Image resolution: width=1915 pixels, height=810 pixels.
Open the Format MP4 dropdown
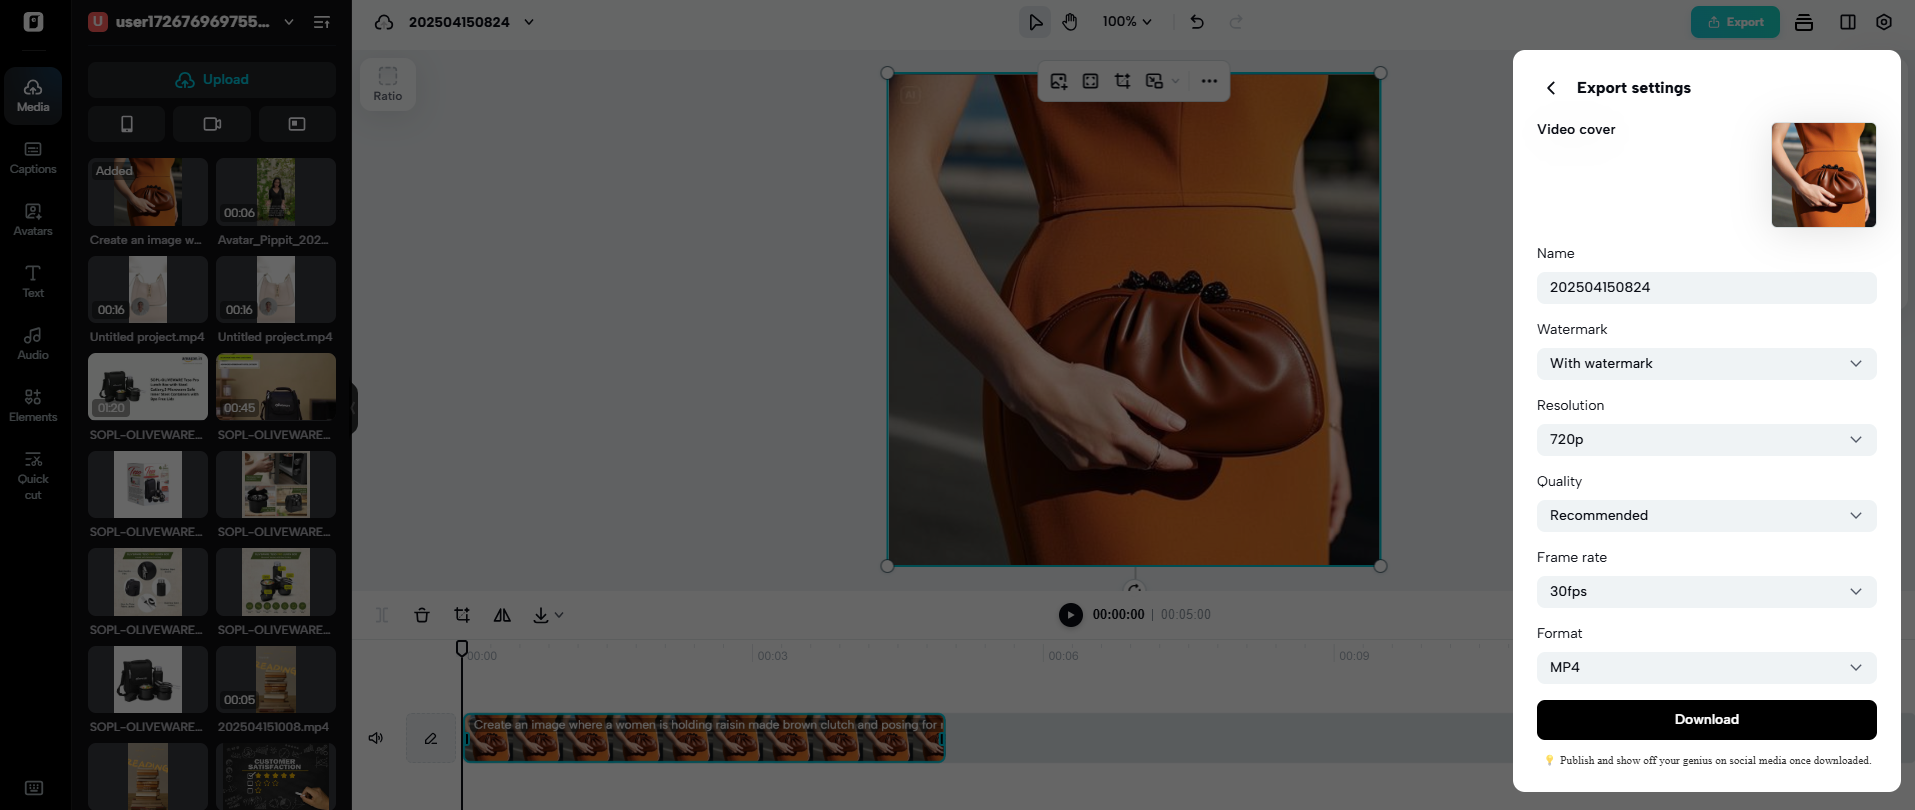click(1707, 668)
